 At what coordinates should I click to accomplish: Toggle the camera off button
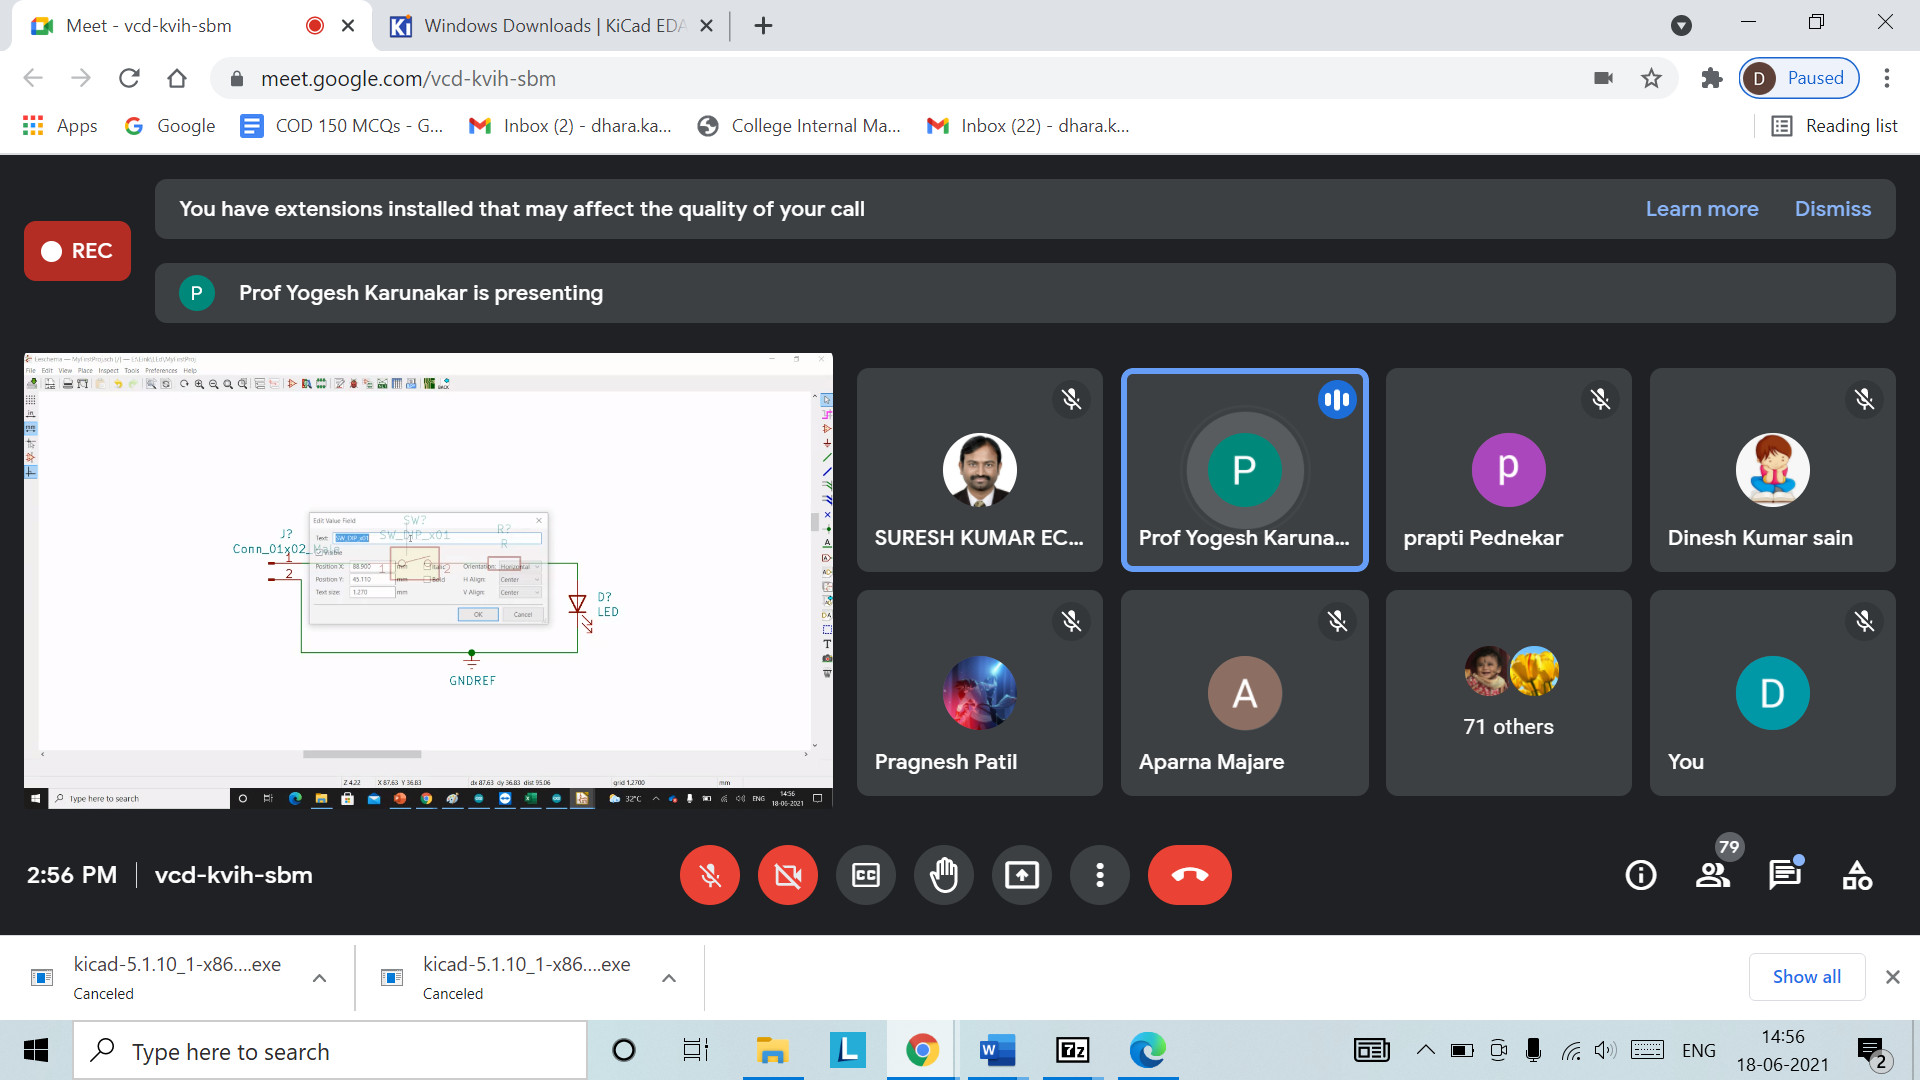[x=788, y=875]
